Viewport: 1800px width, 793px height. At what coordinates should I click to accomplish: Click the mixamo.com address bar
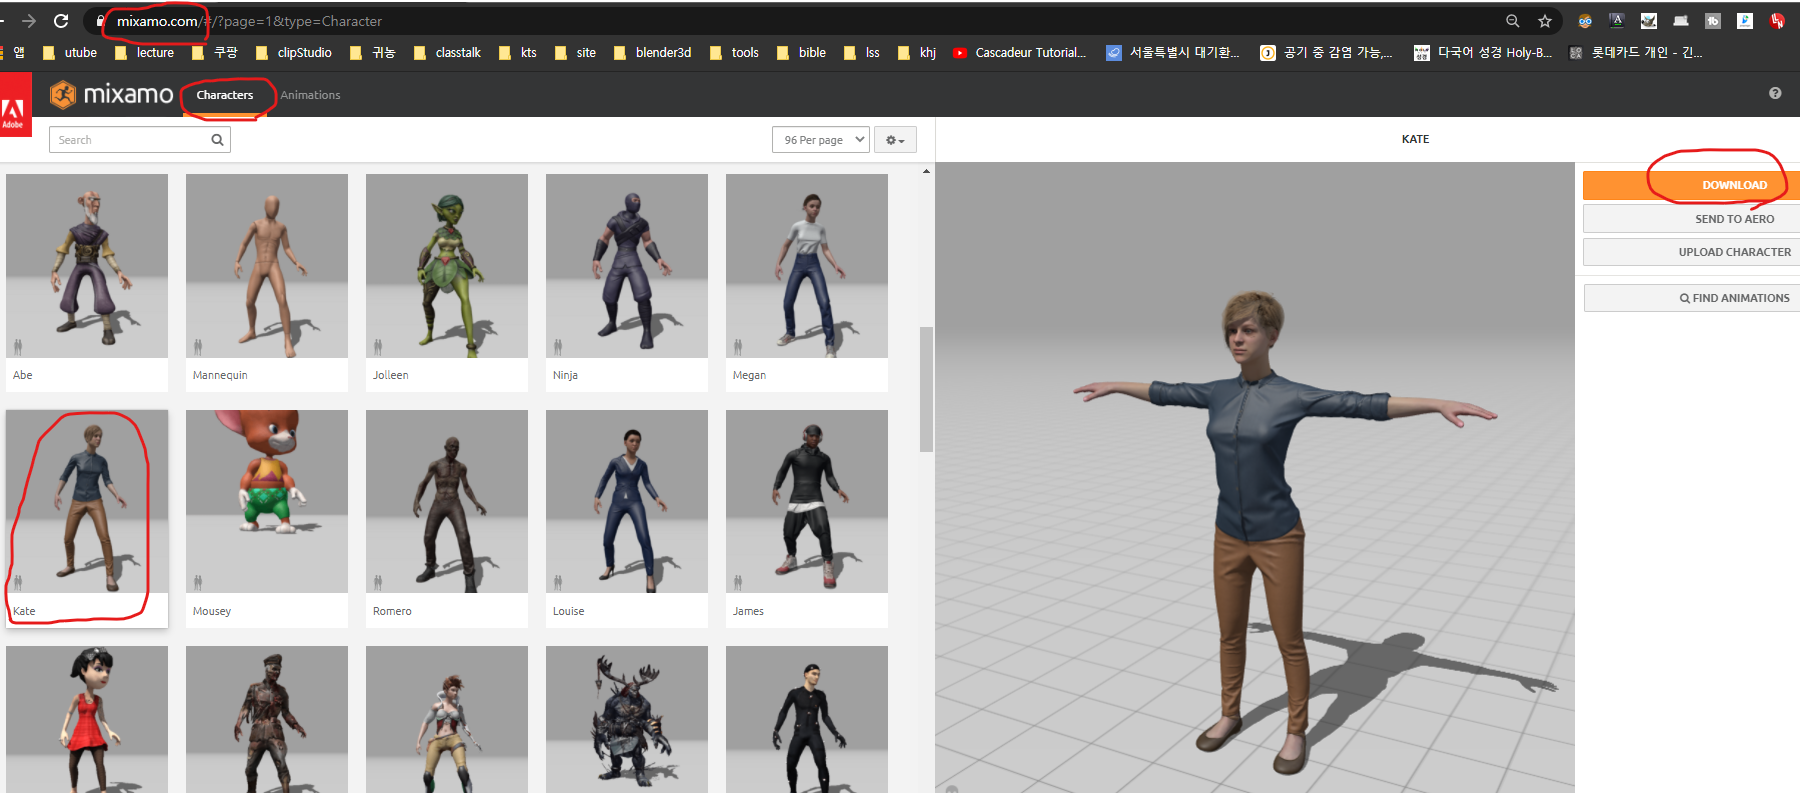pyautogui.click(x=800, y=21)
